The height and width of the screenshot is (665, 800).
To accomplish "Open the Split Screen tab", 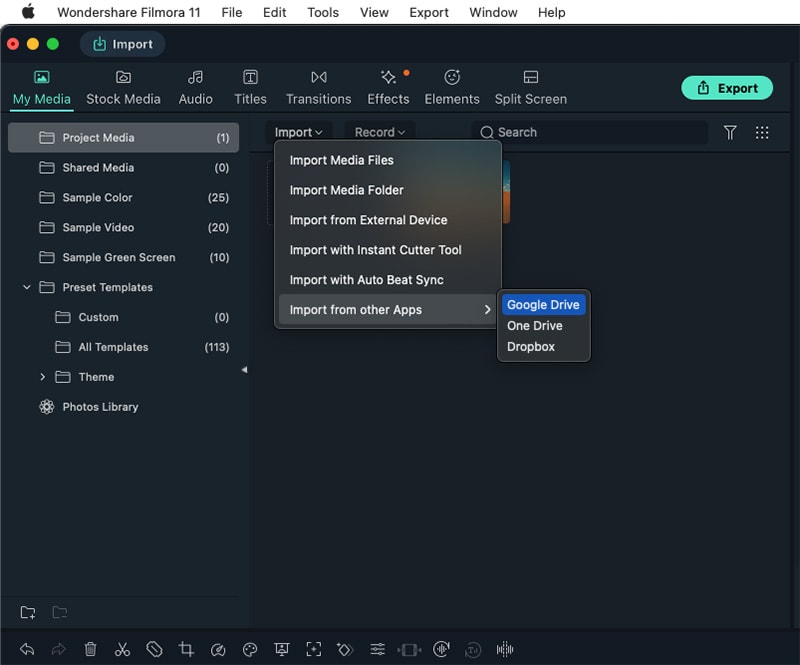I will tap(531, 89).
